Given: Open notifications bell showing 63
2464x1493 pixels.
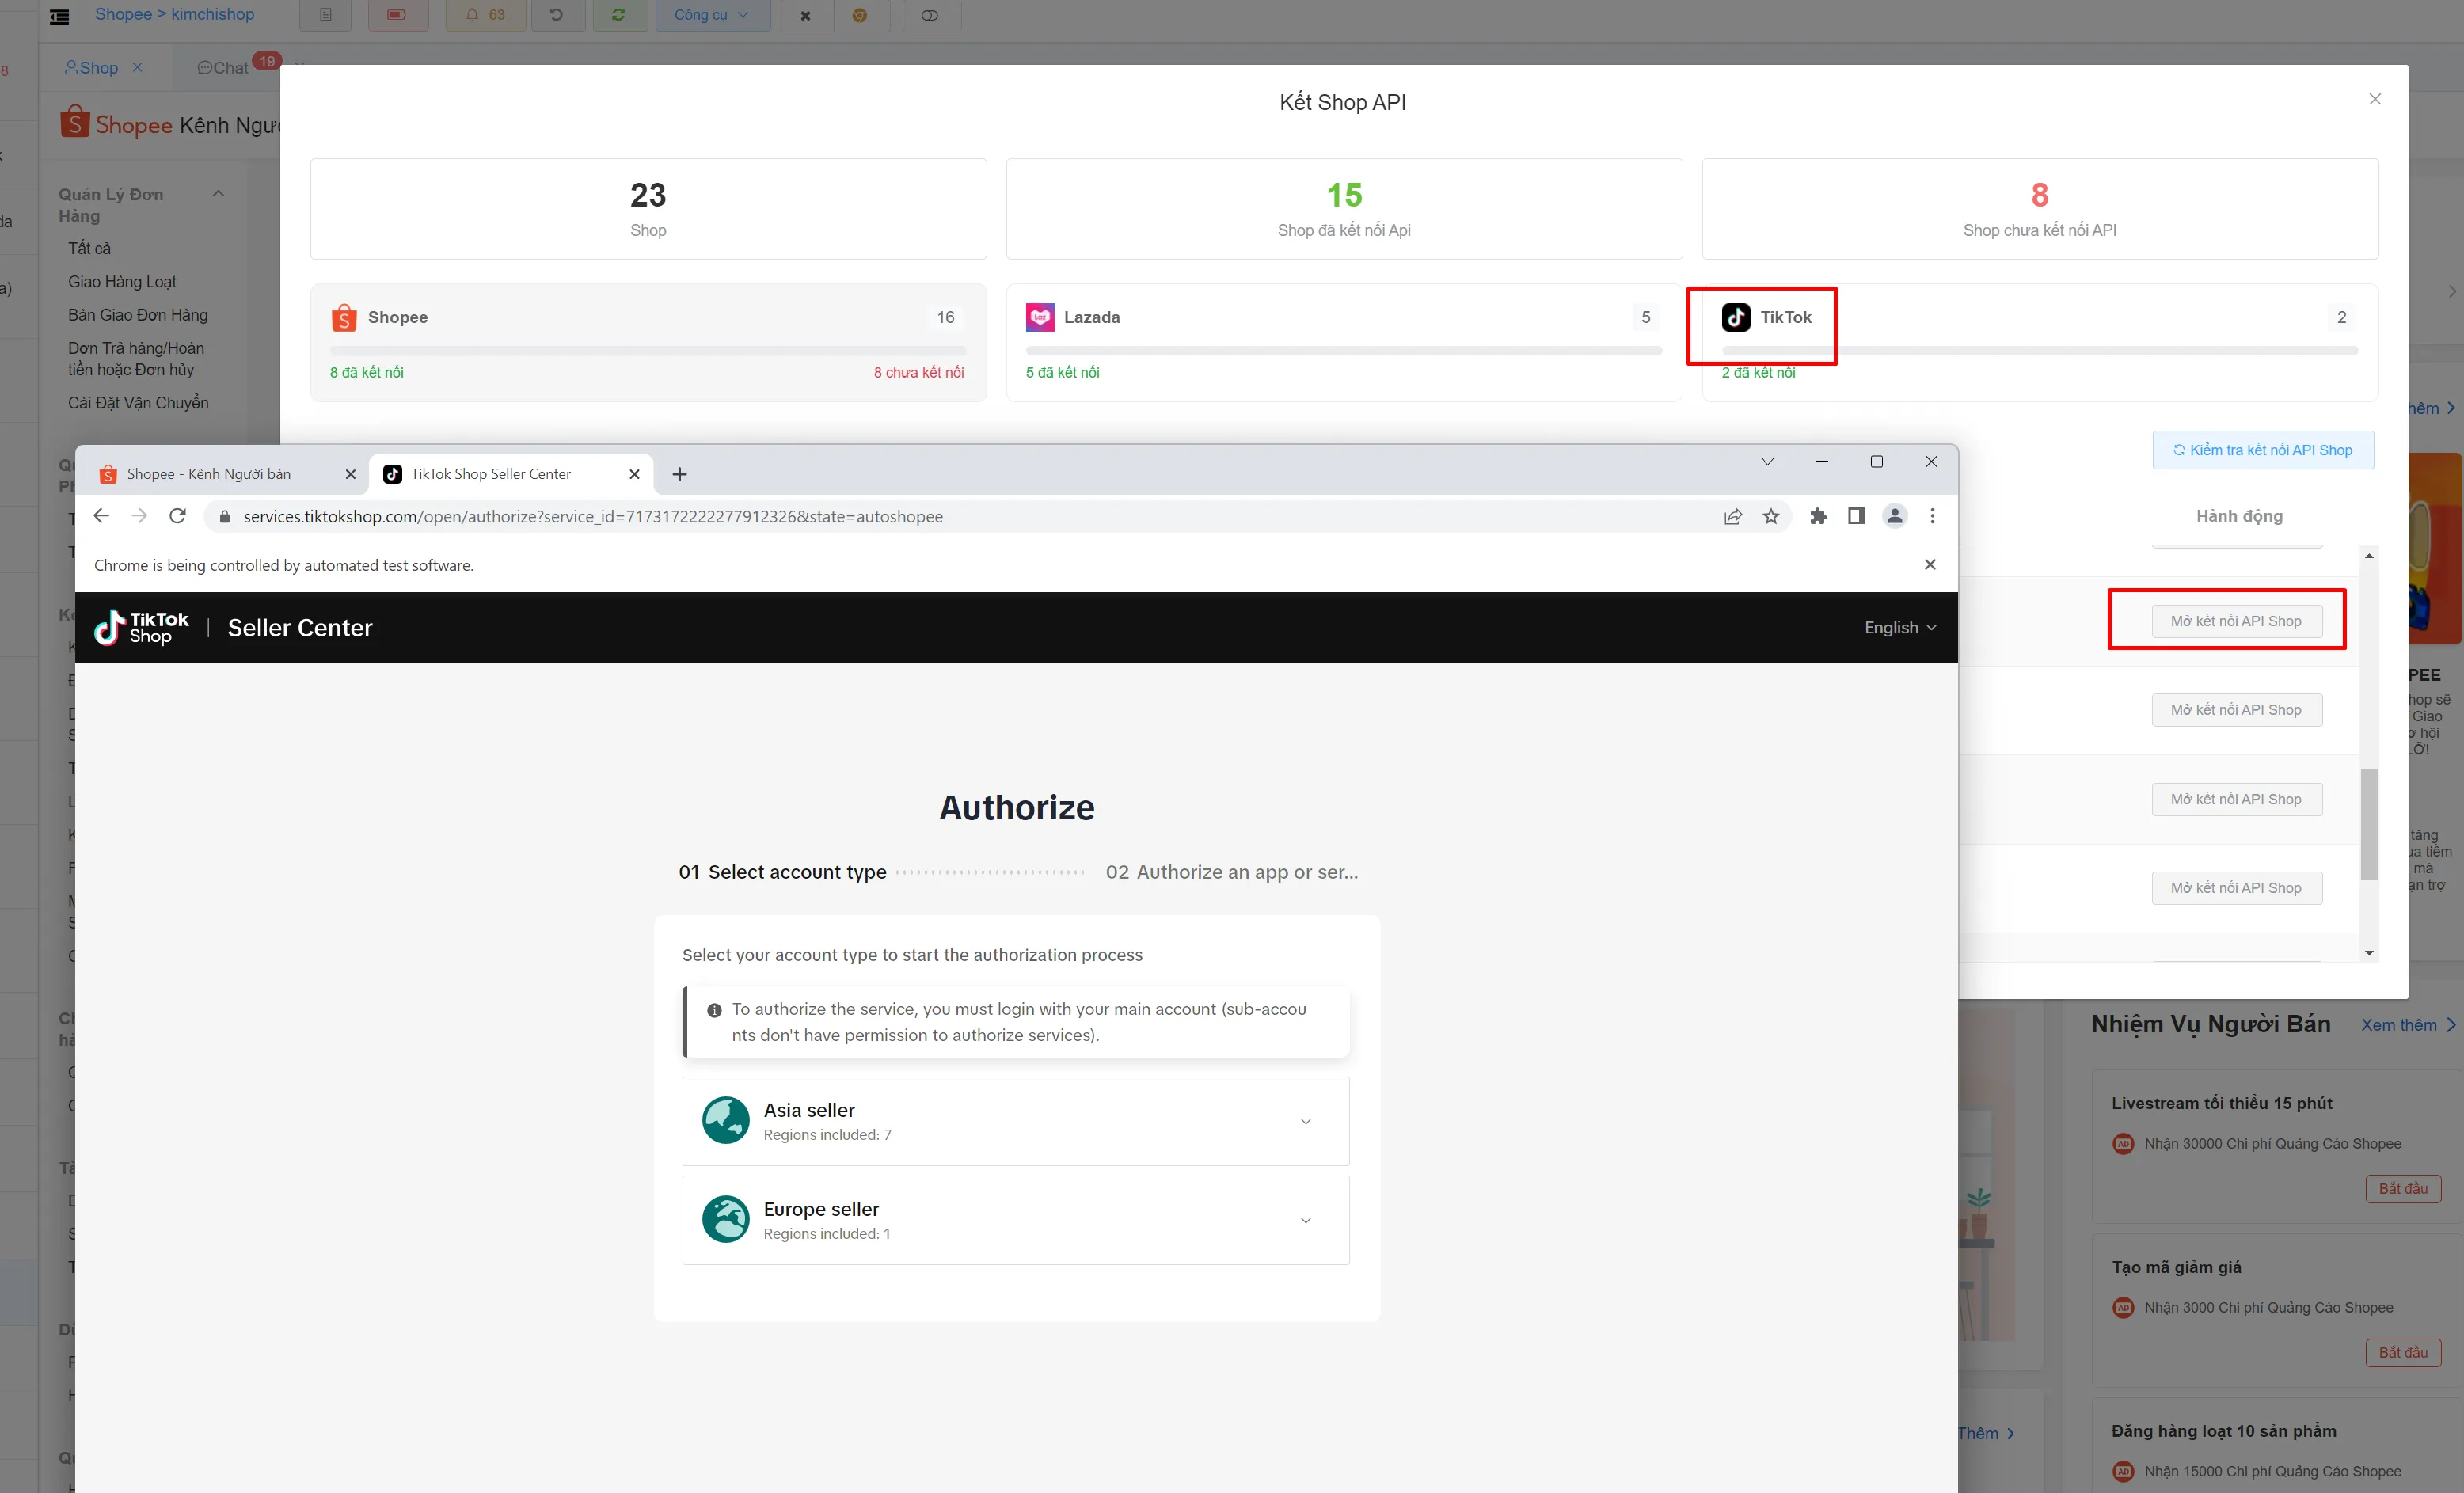Looking at the screenshot, I should click(x=485, y=15).
